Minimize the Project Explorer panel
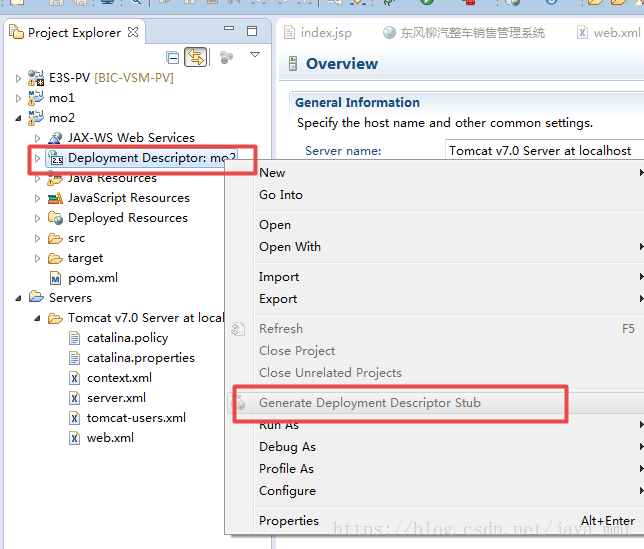The image size is (644, 549). click(229, 28)
